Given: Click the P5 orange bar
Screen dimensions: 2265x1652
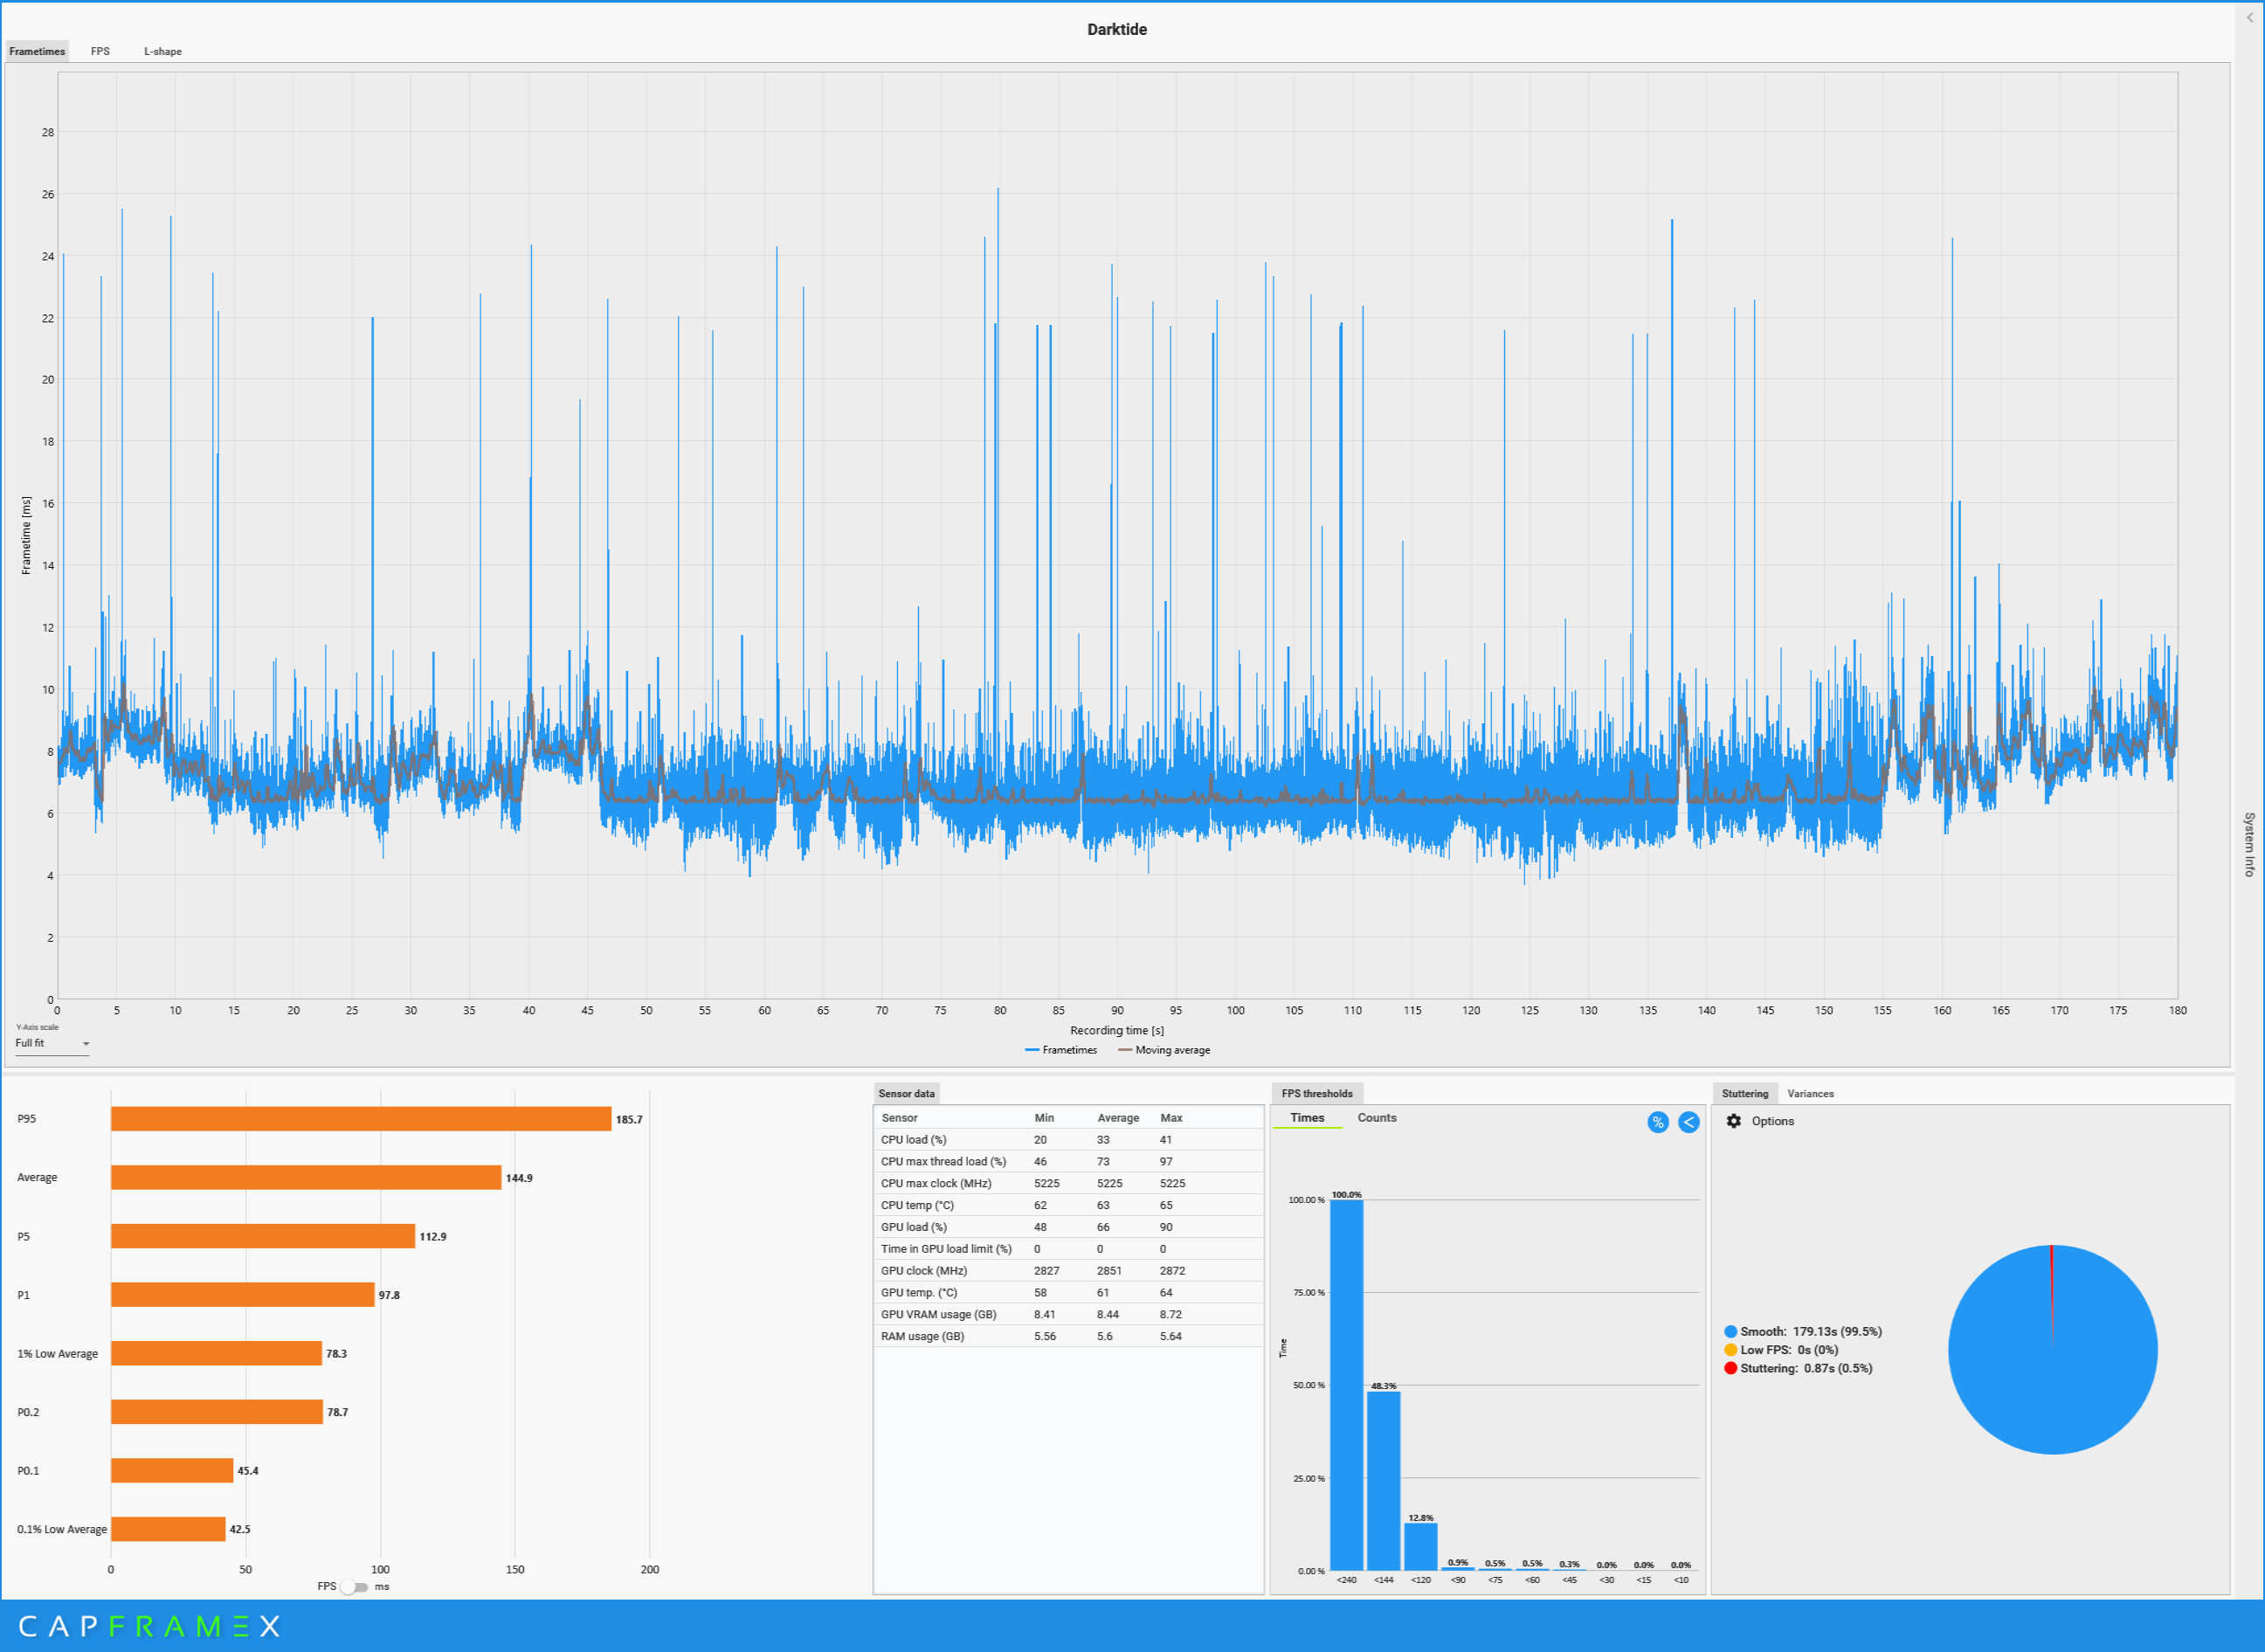Looking at the screenshot, I should click(263, 1236).
